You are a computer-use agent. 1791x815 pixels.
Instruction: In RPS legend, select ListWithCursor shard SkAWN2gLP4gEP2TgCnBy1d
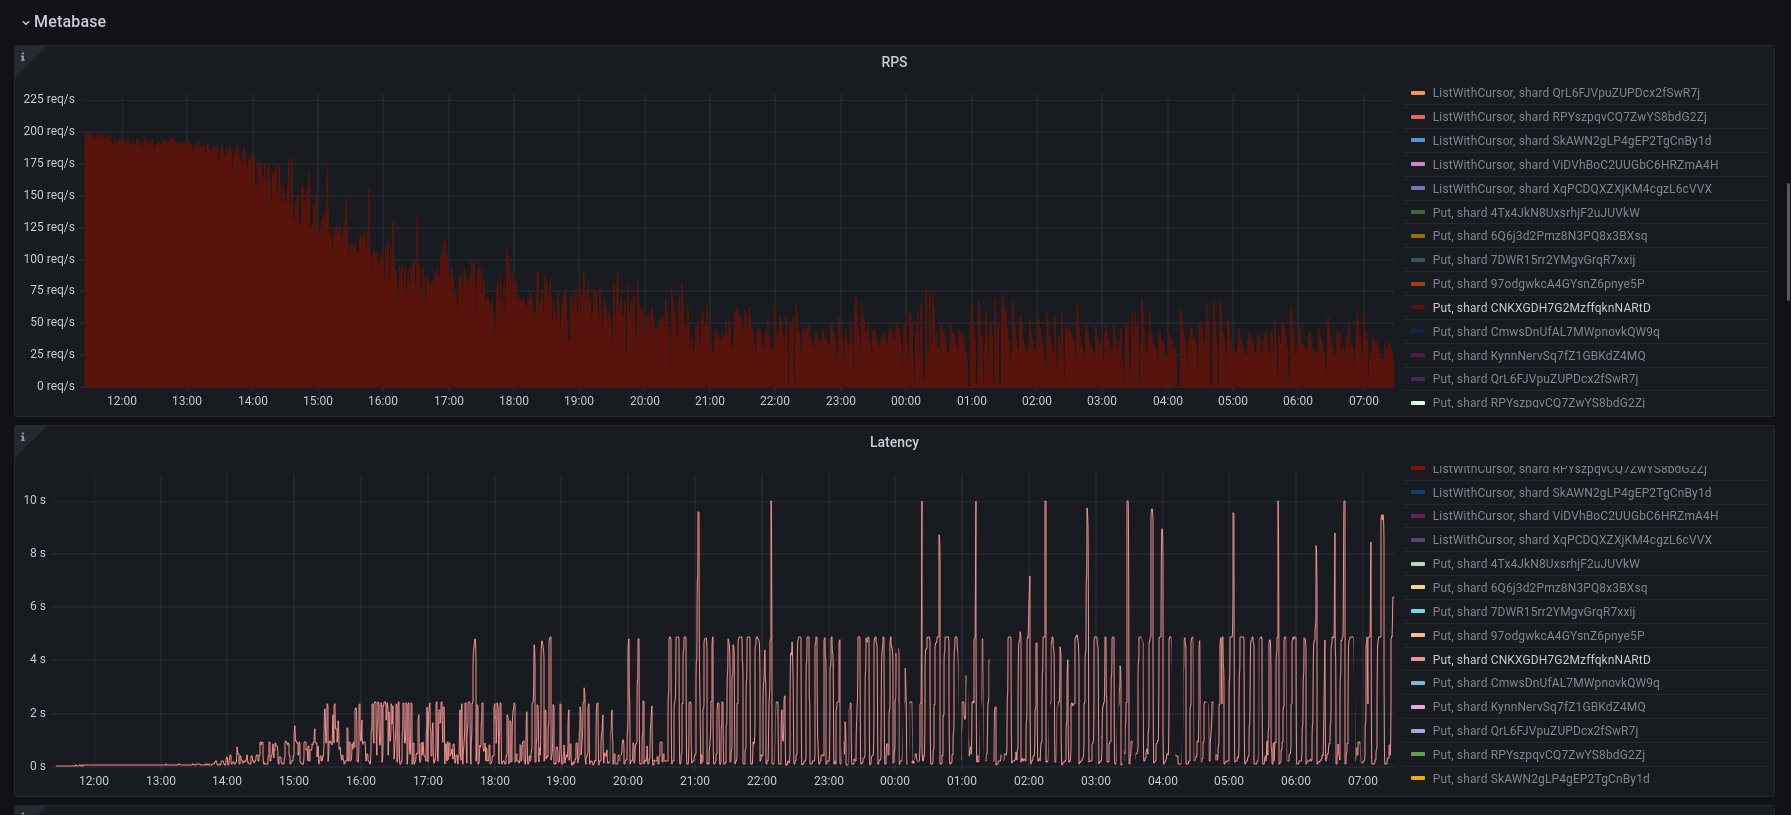1571,141
